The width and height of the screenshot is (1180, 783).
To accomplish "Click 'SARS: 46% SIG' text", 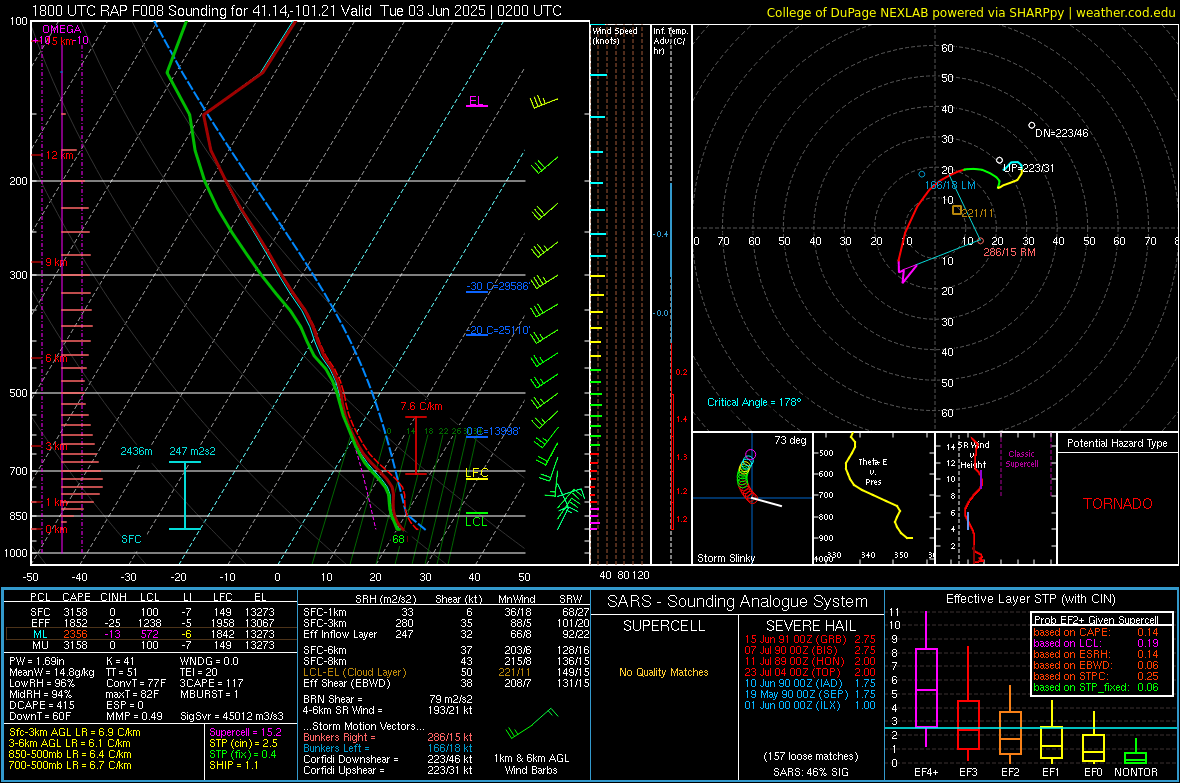I will (810, 772).
